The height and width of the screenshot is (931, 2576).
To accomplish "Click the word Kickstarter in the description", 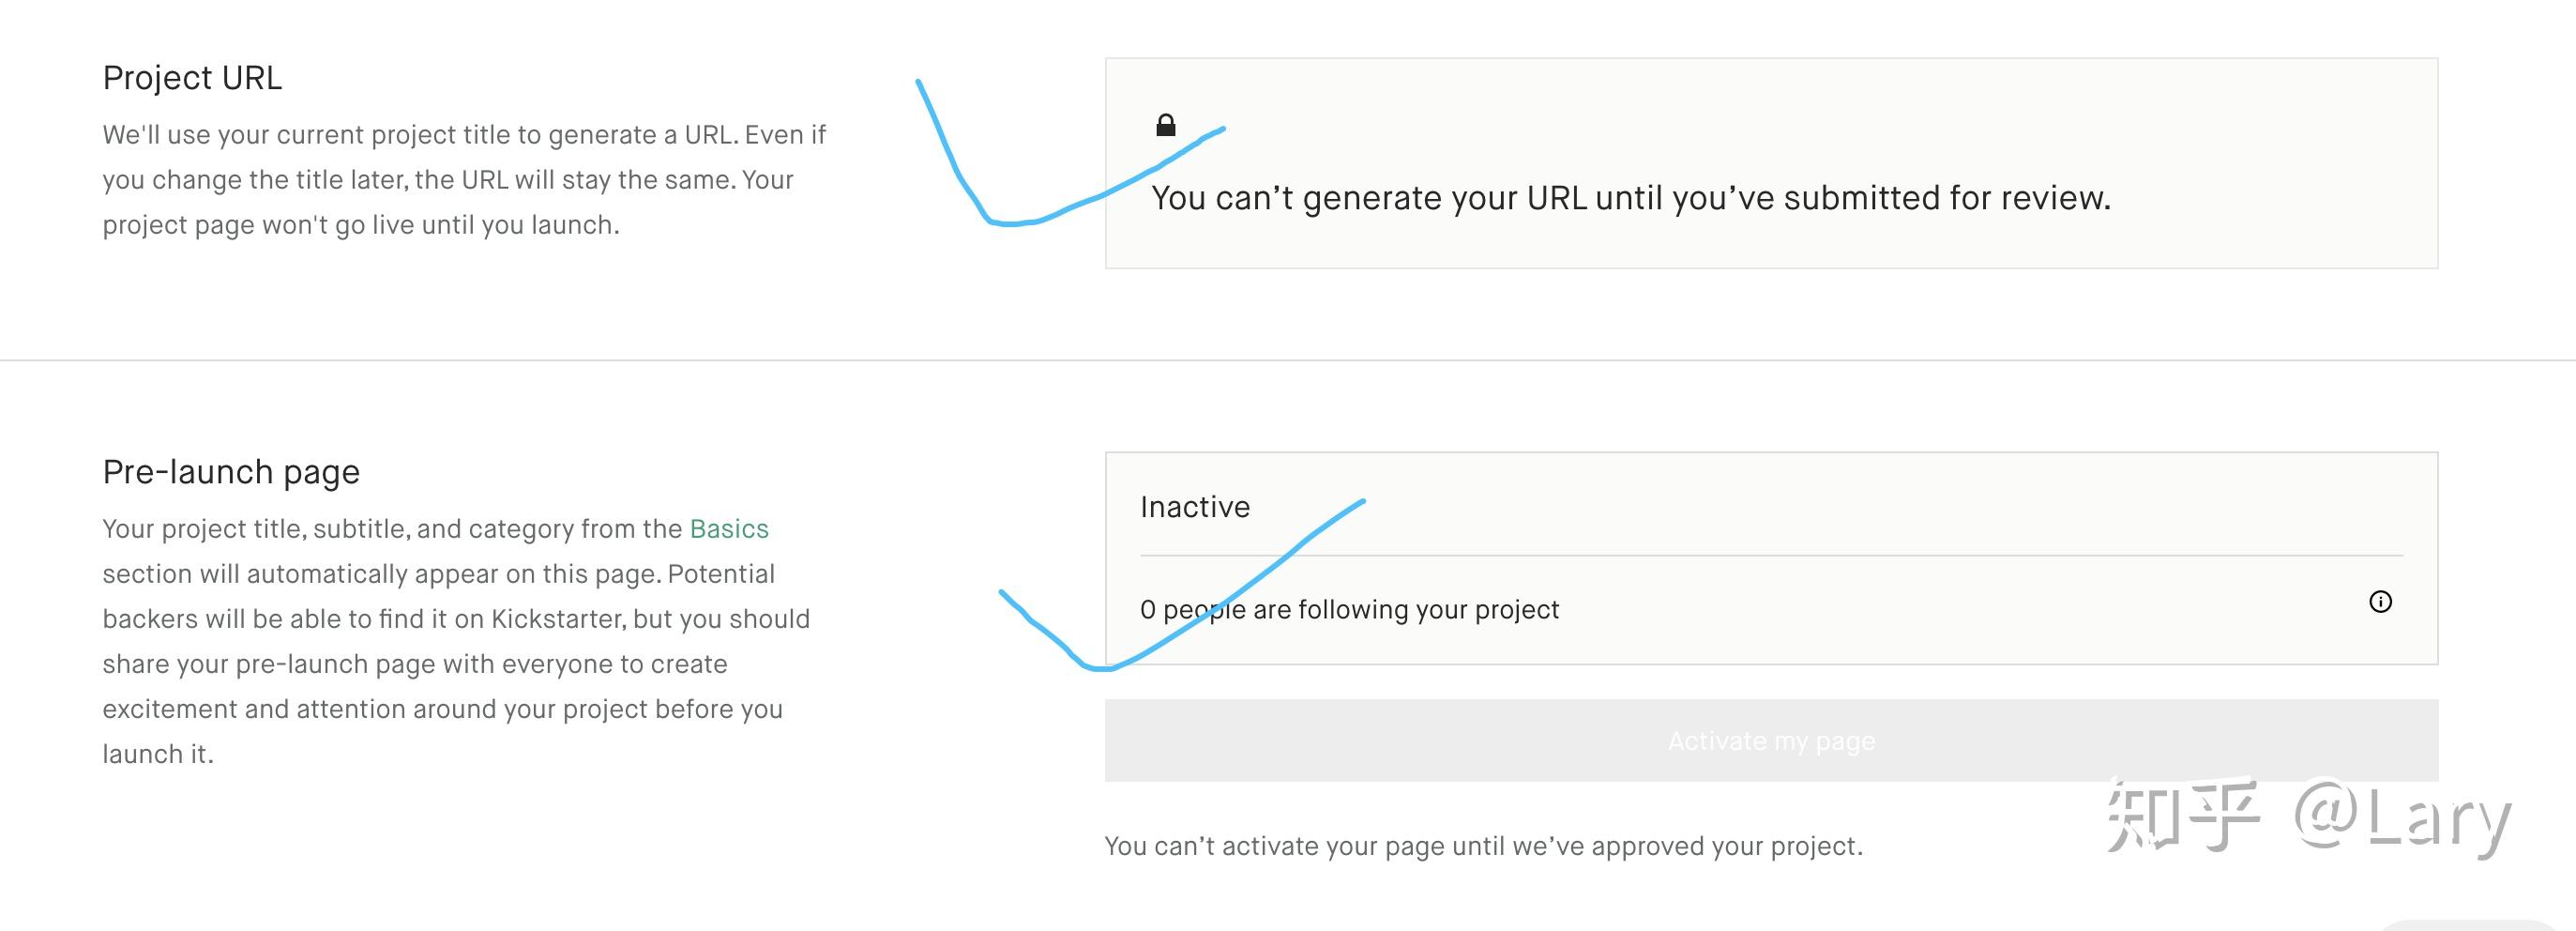I will click(557, 619).
